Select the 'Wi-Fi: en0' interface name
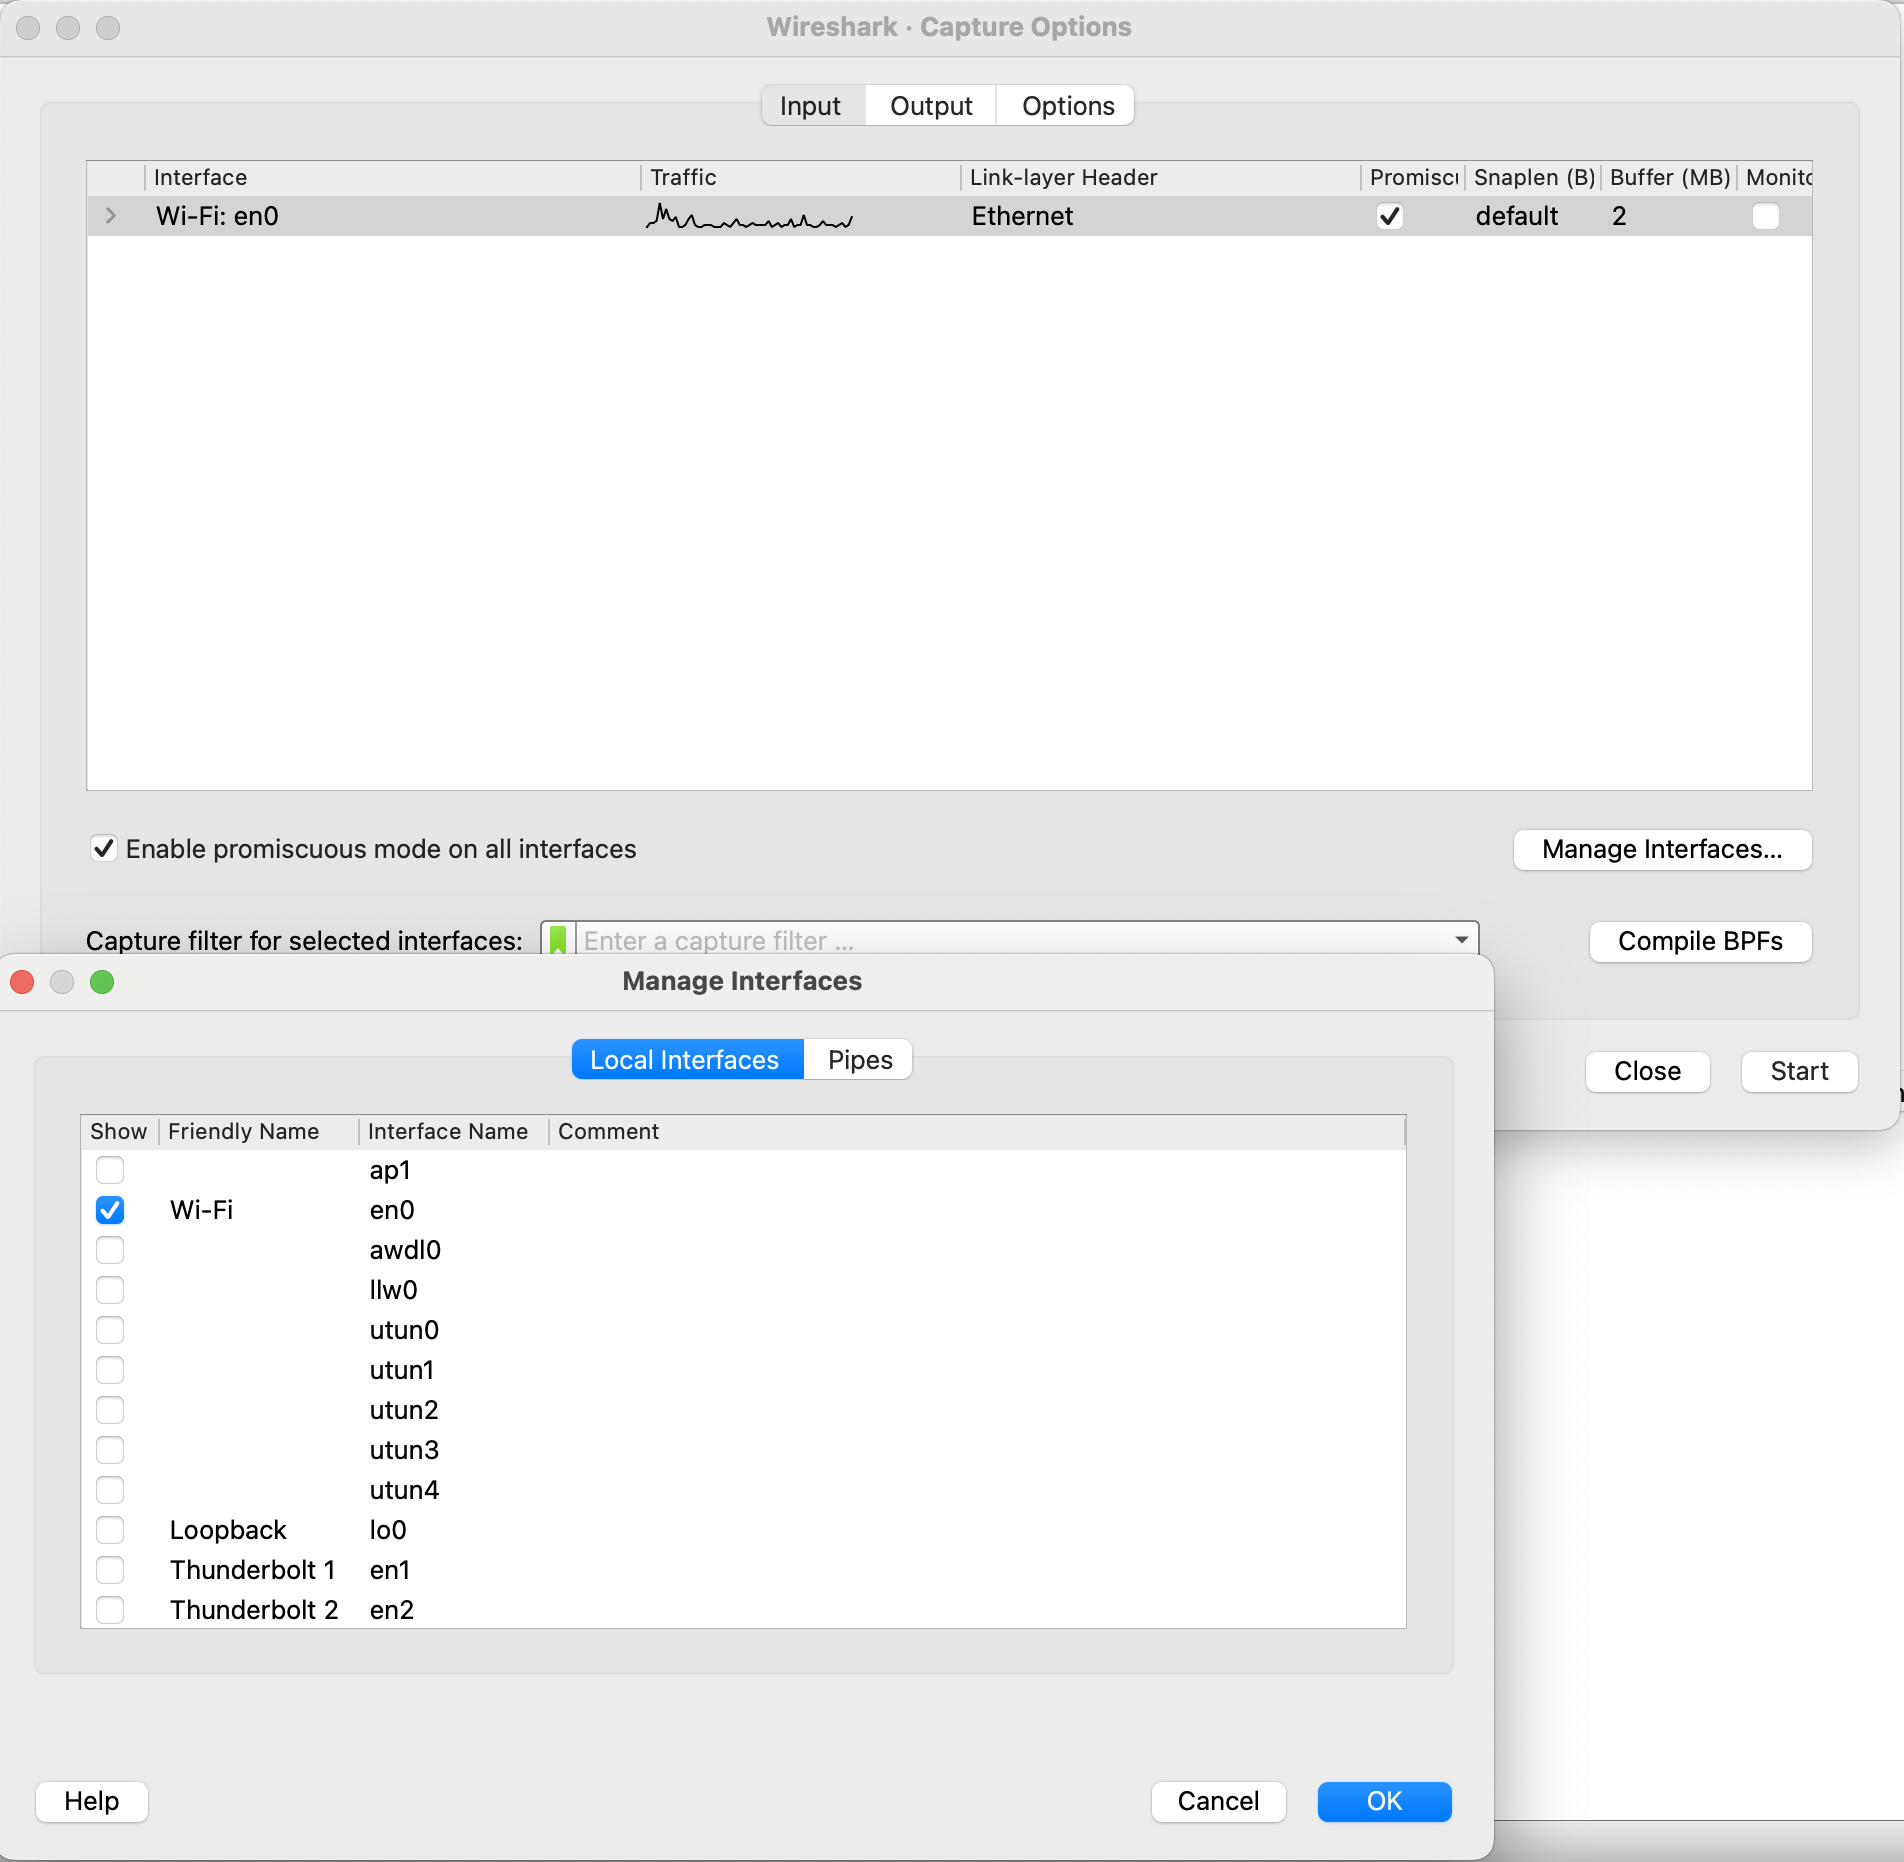The image size is (1904, 1862). (x=217, y=217)
